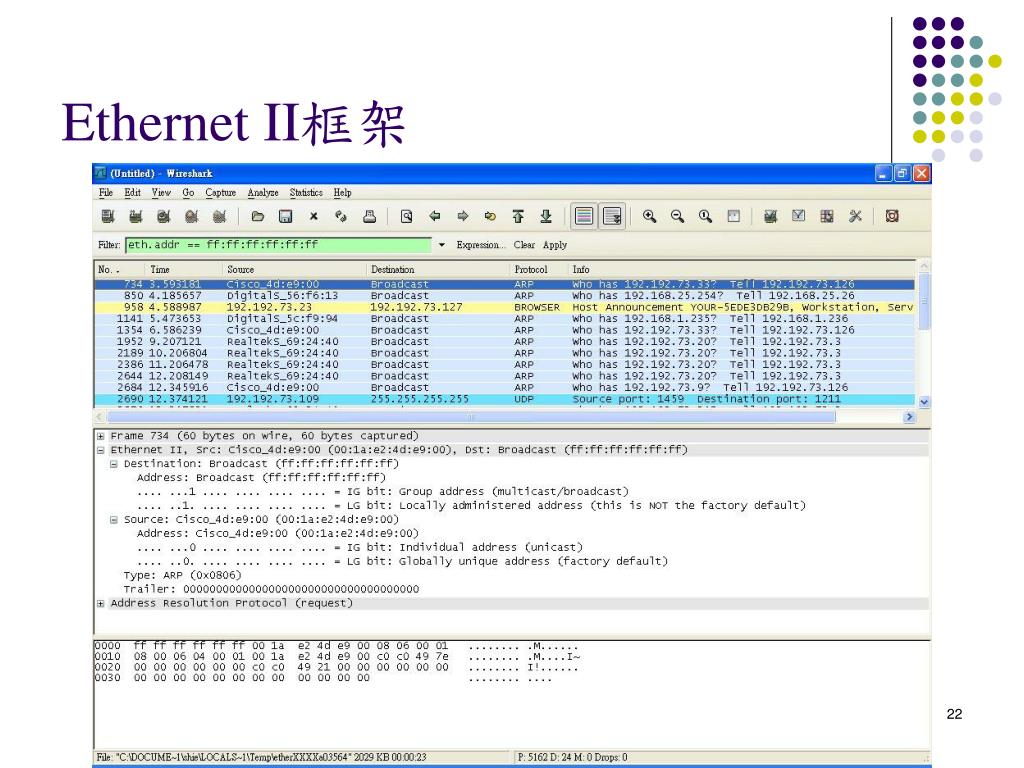Image resolution: width=1024 pixels, height=768 pixels.
Task: Toggle auto scroll in live capture
Action: (613, 216)
